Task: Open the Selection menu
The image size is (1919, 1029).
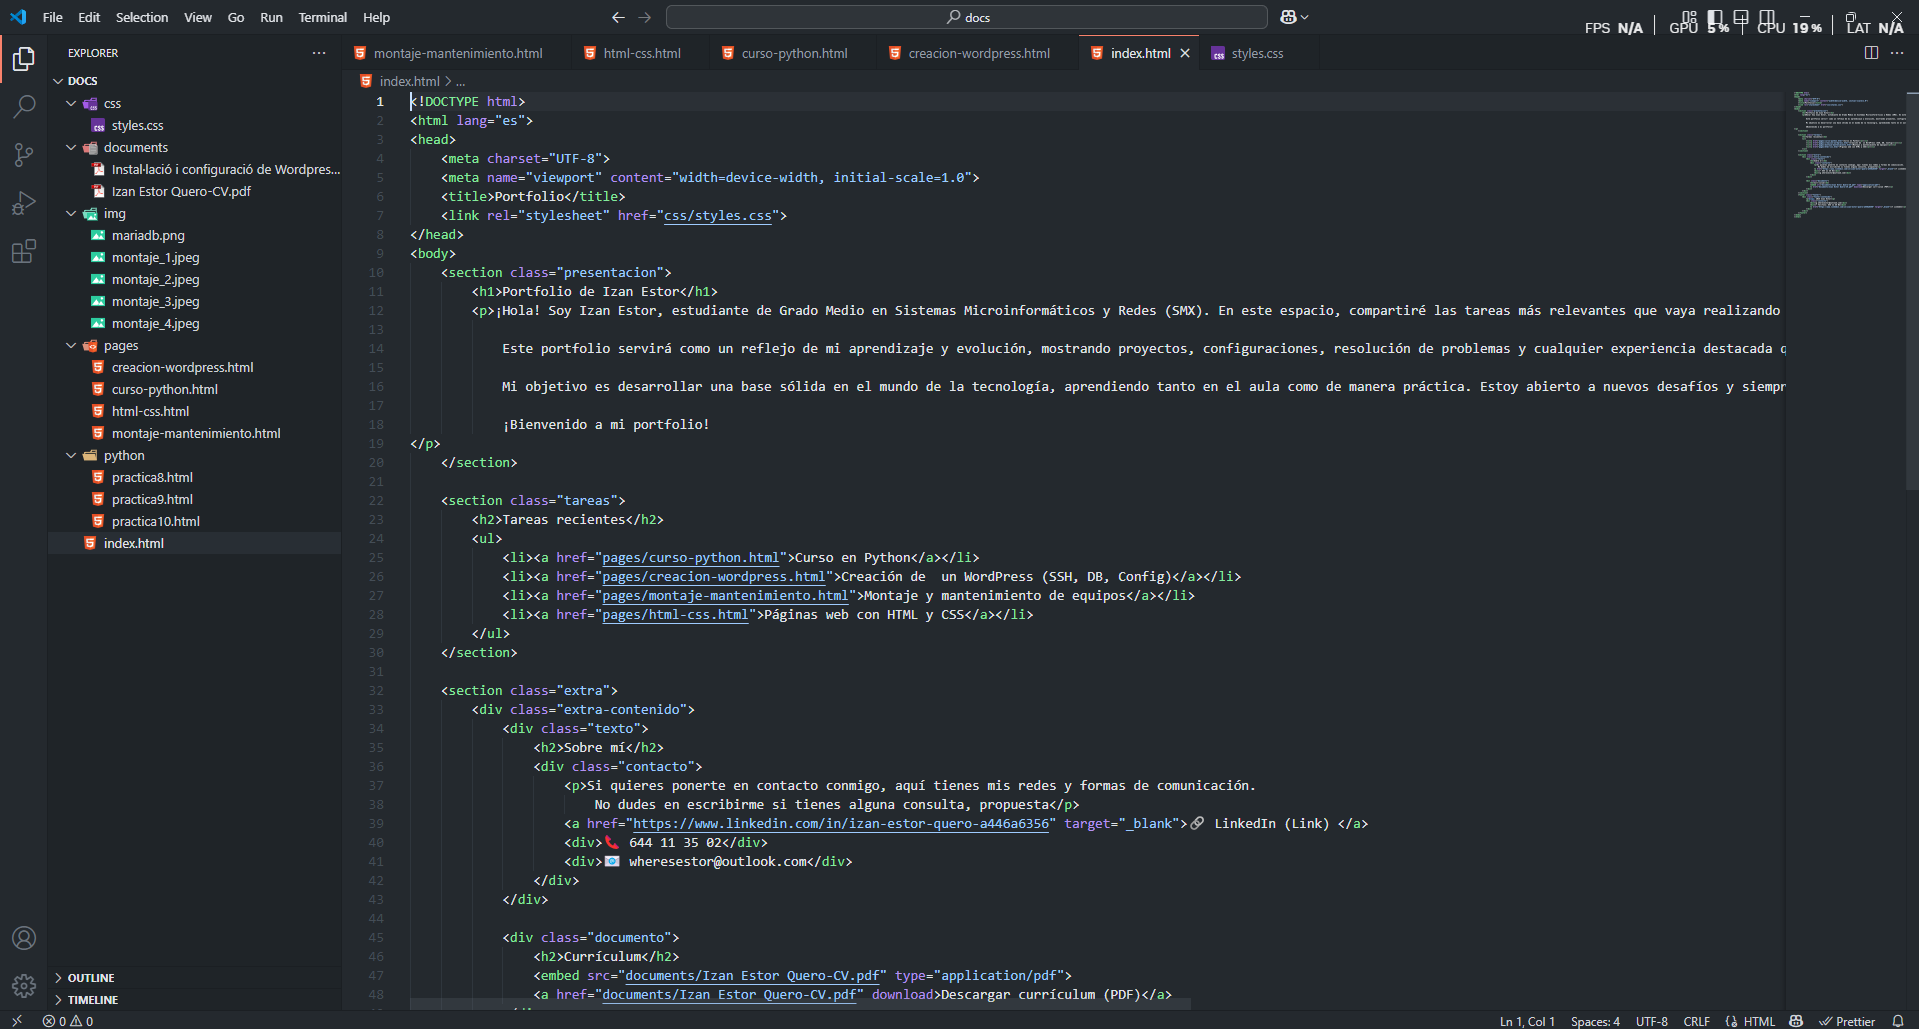Action: [x=142, y=17]
